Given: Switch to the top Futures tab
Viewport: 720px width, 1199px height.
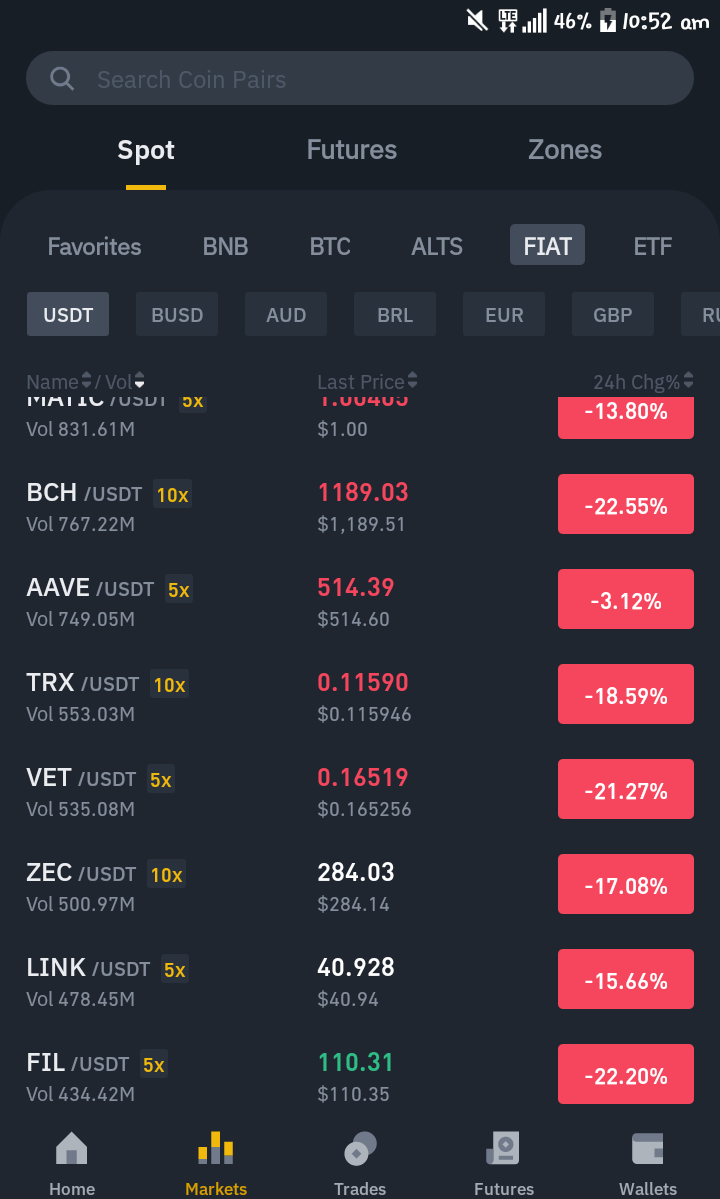Looking at the screenshot, I should click(352, 150).
